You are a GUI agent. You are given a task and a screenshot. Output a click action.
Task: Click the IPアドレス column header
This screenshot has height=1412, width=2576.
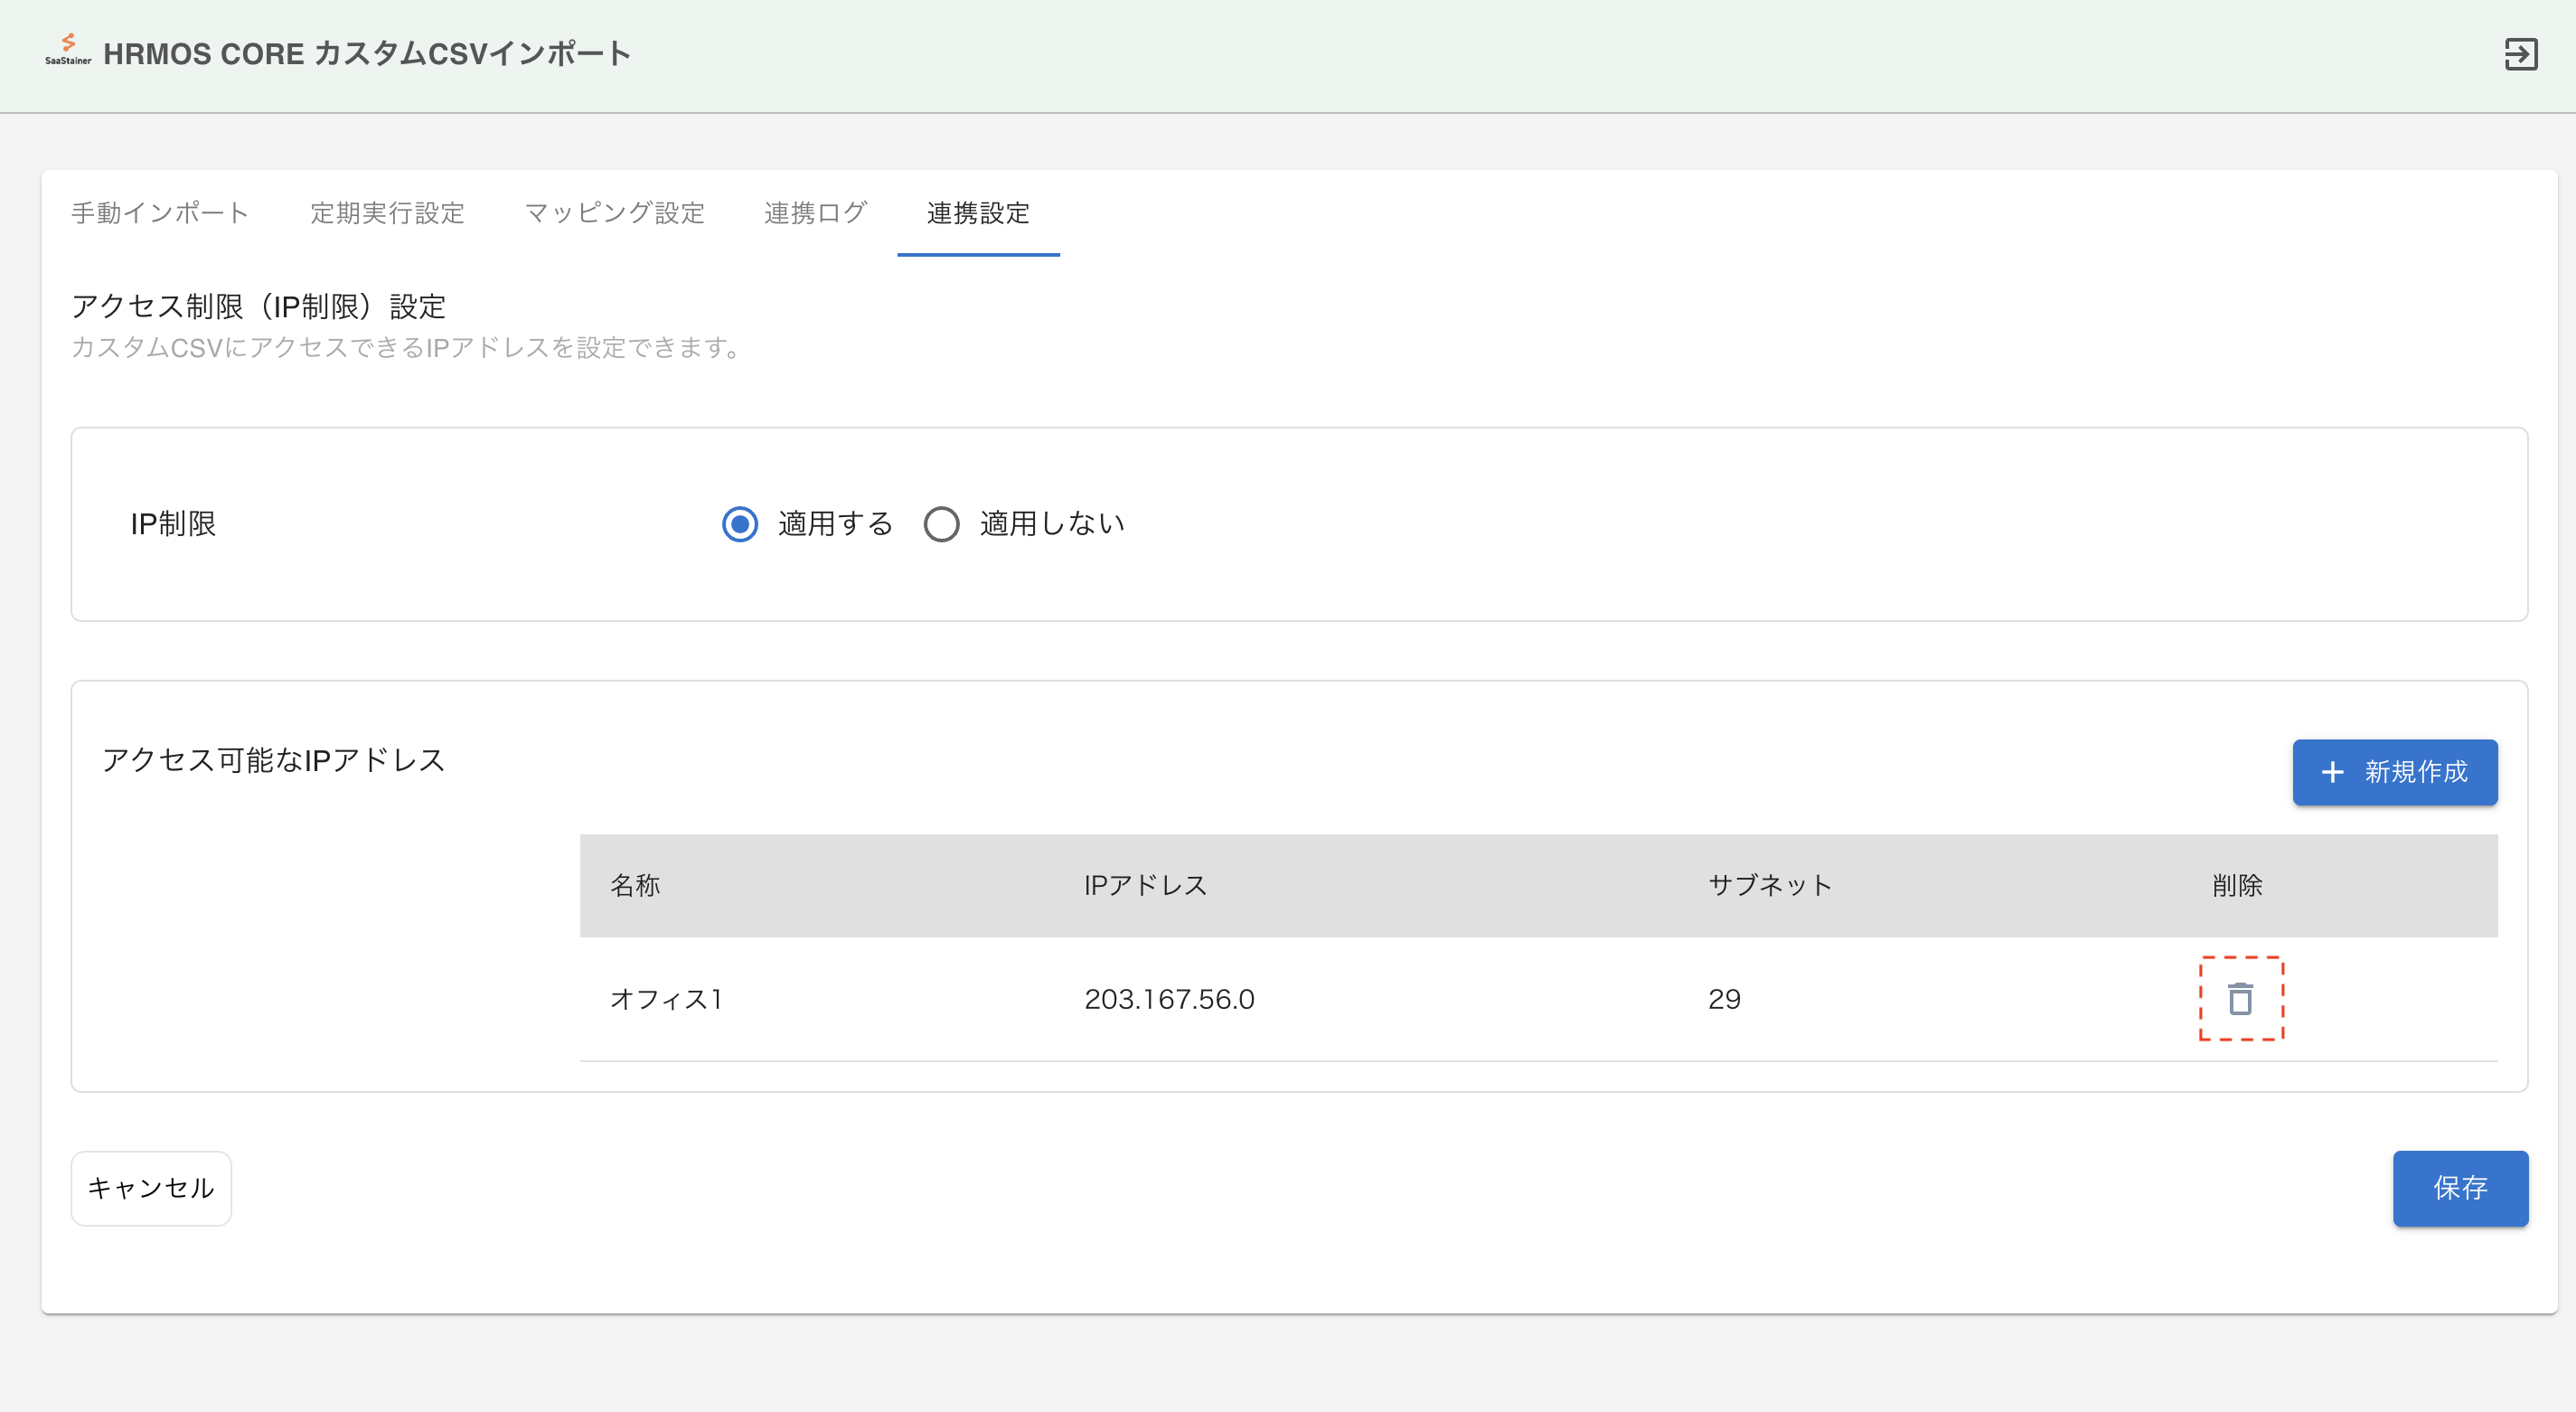pos(1145,885)
